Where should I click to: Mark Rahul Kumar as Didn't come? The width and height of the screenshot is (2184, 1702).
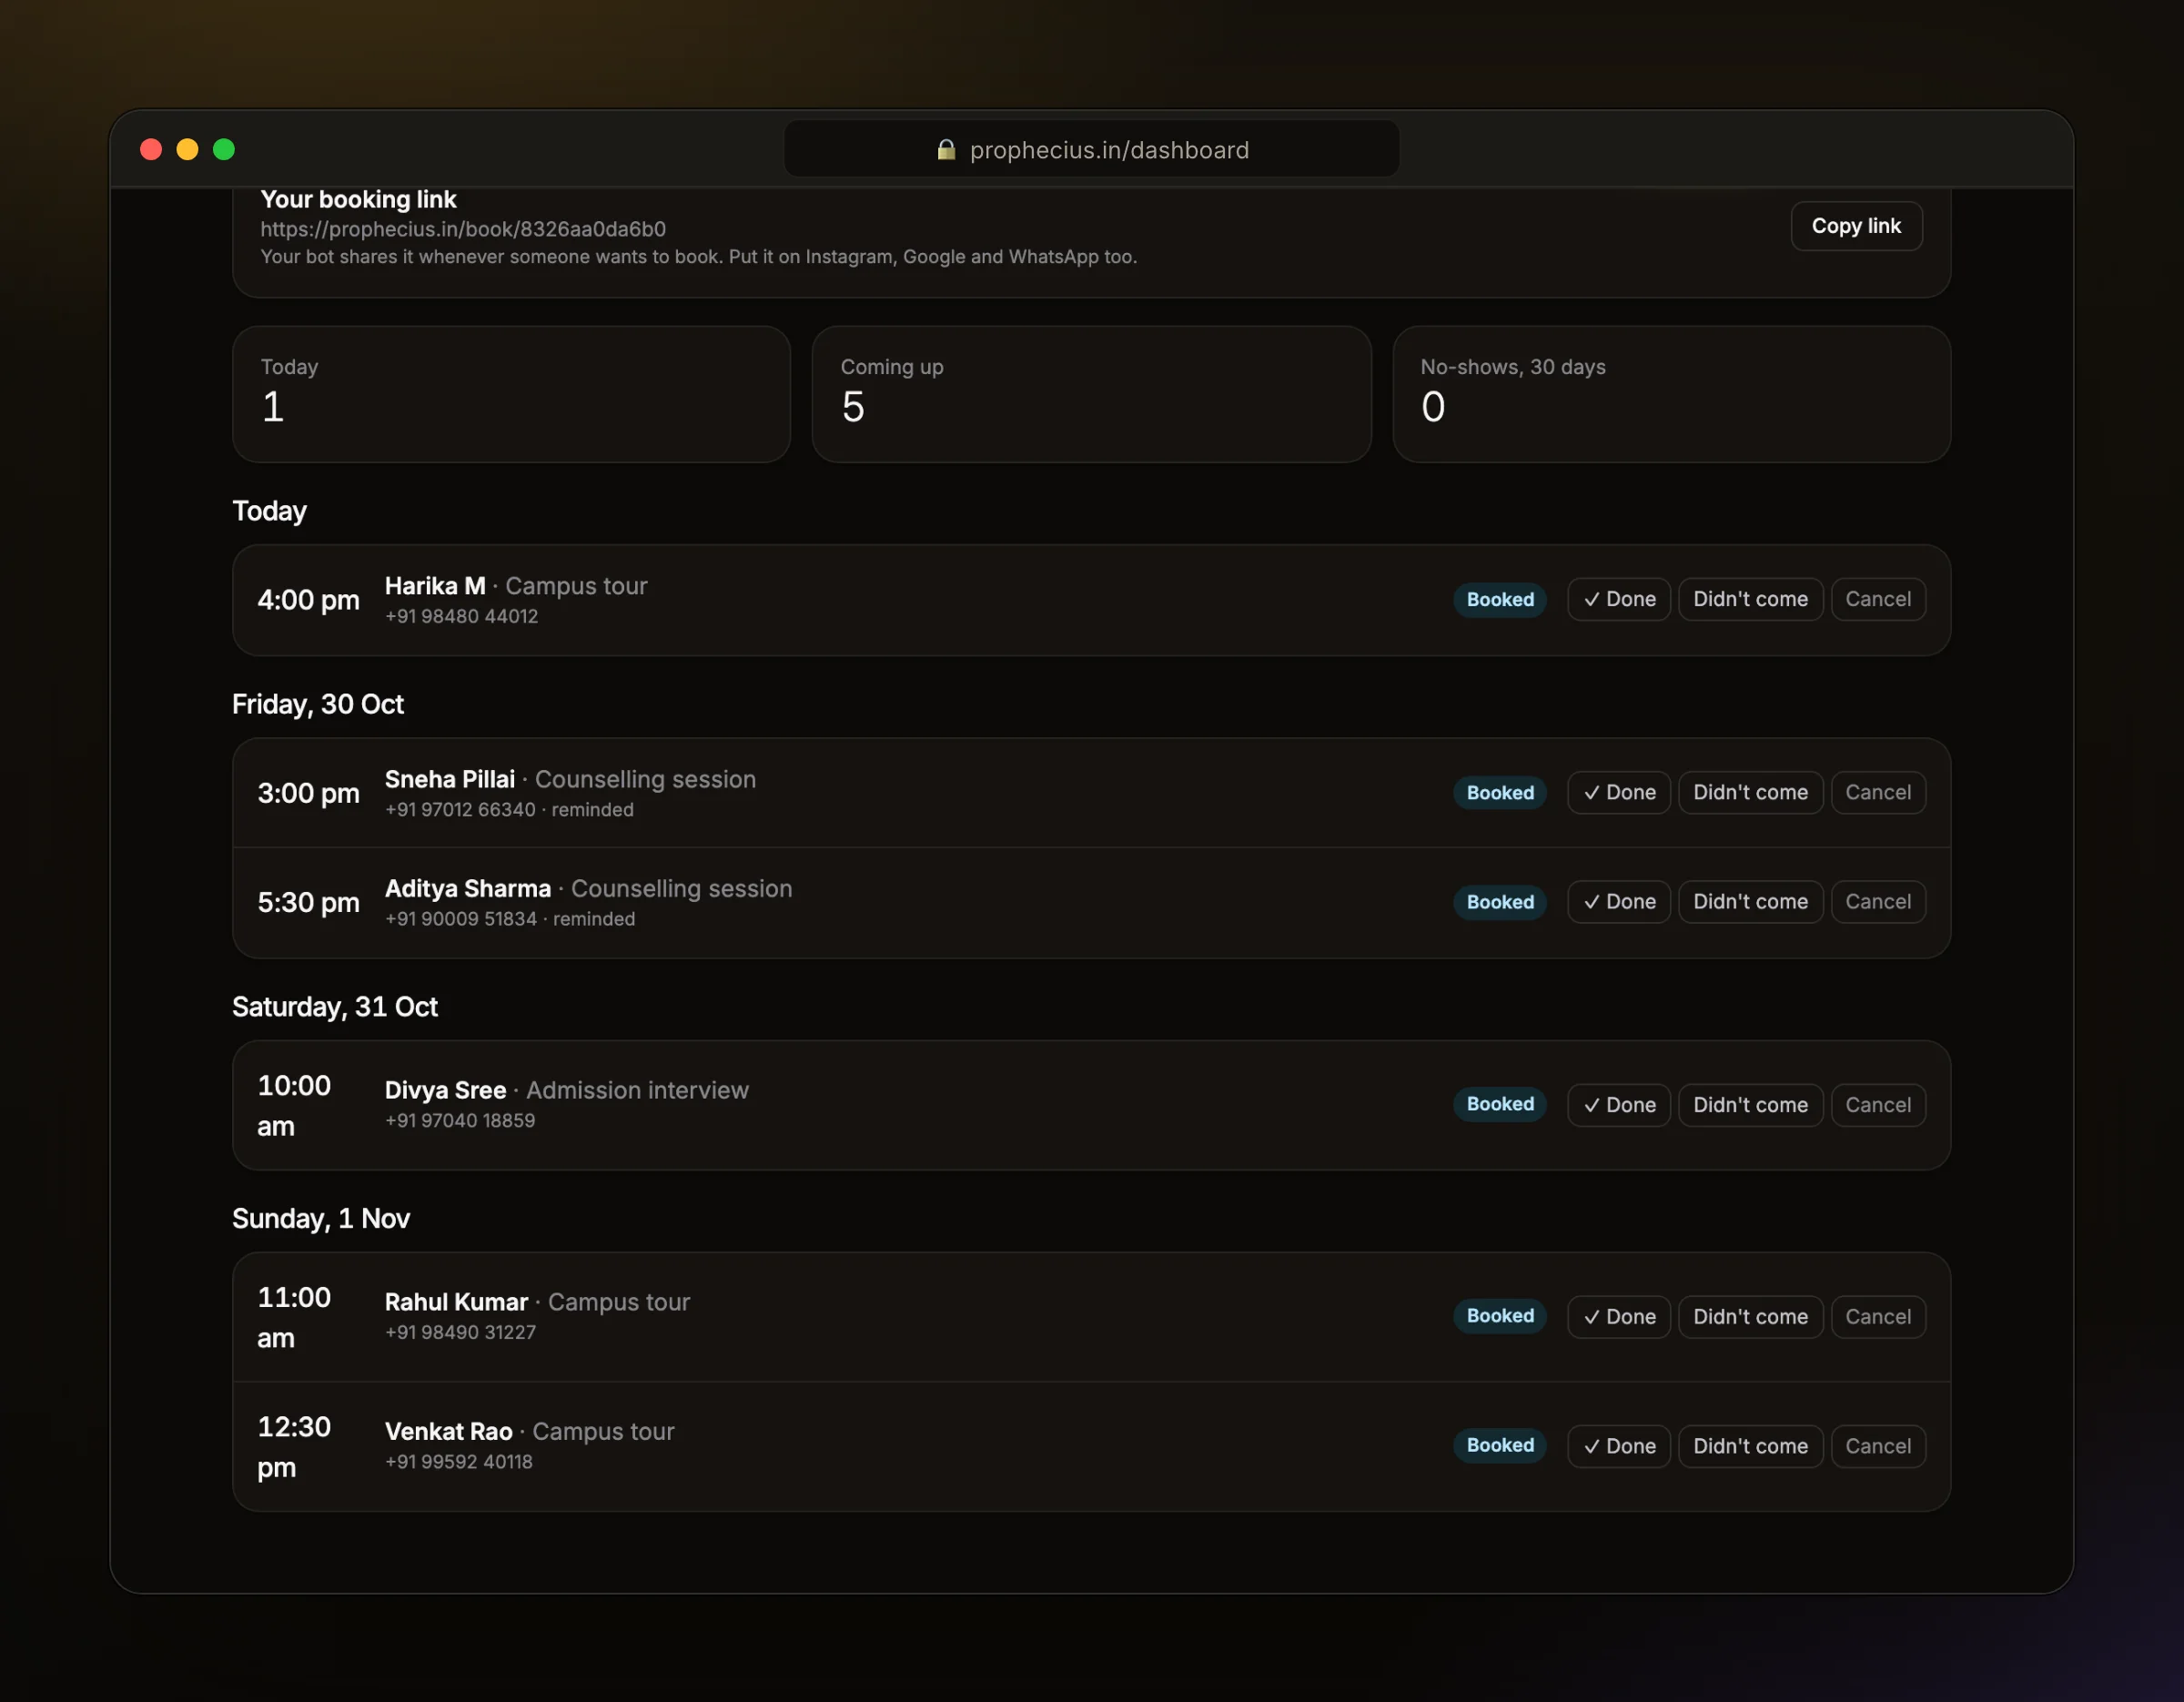coord(1750,1317)
